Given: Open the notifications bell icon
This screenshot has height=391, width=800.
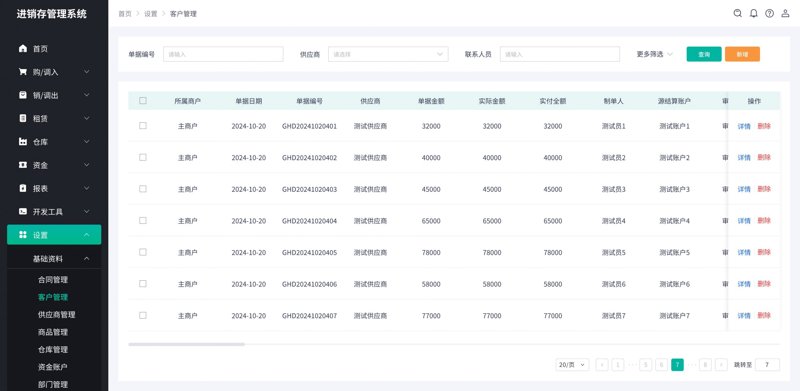Looking at the screenshot, I should [754, 14].
